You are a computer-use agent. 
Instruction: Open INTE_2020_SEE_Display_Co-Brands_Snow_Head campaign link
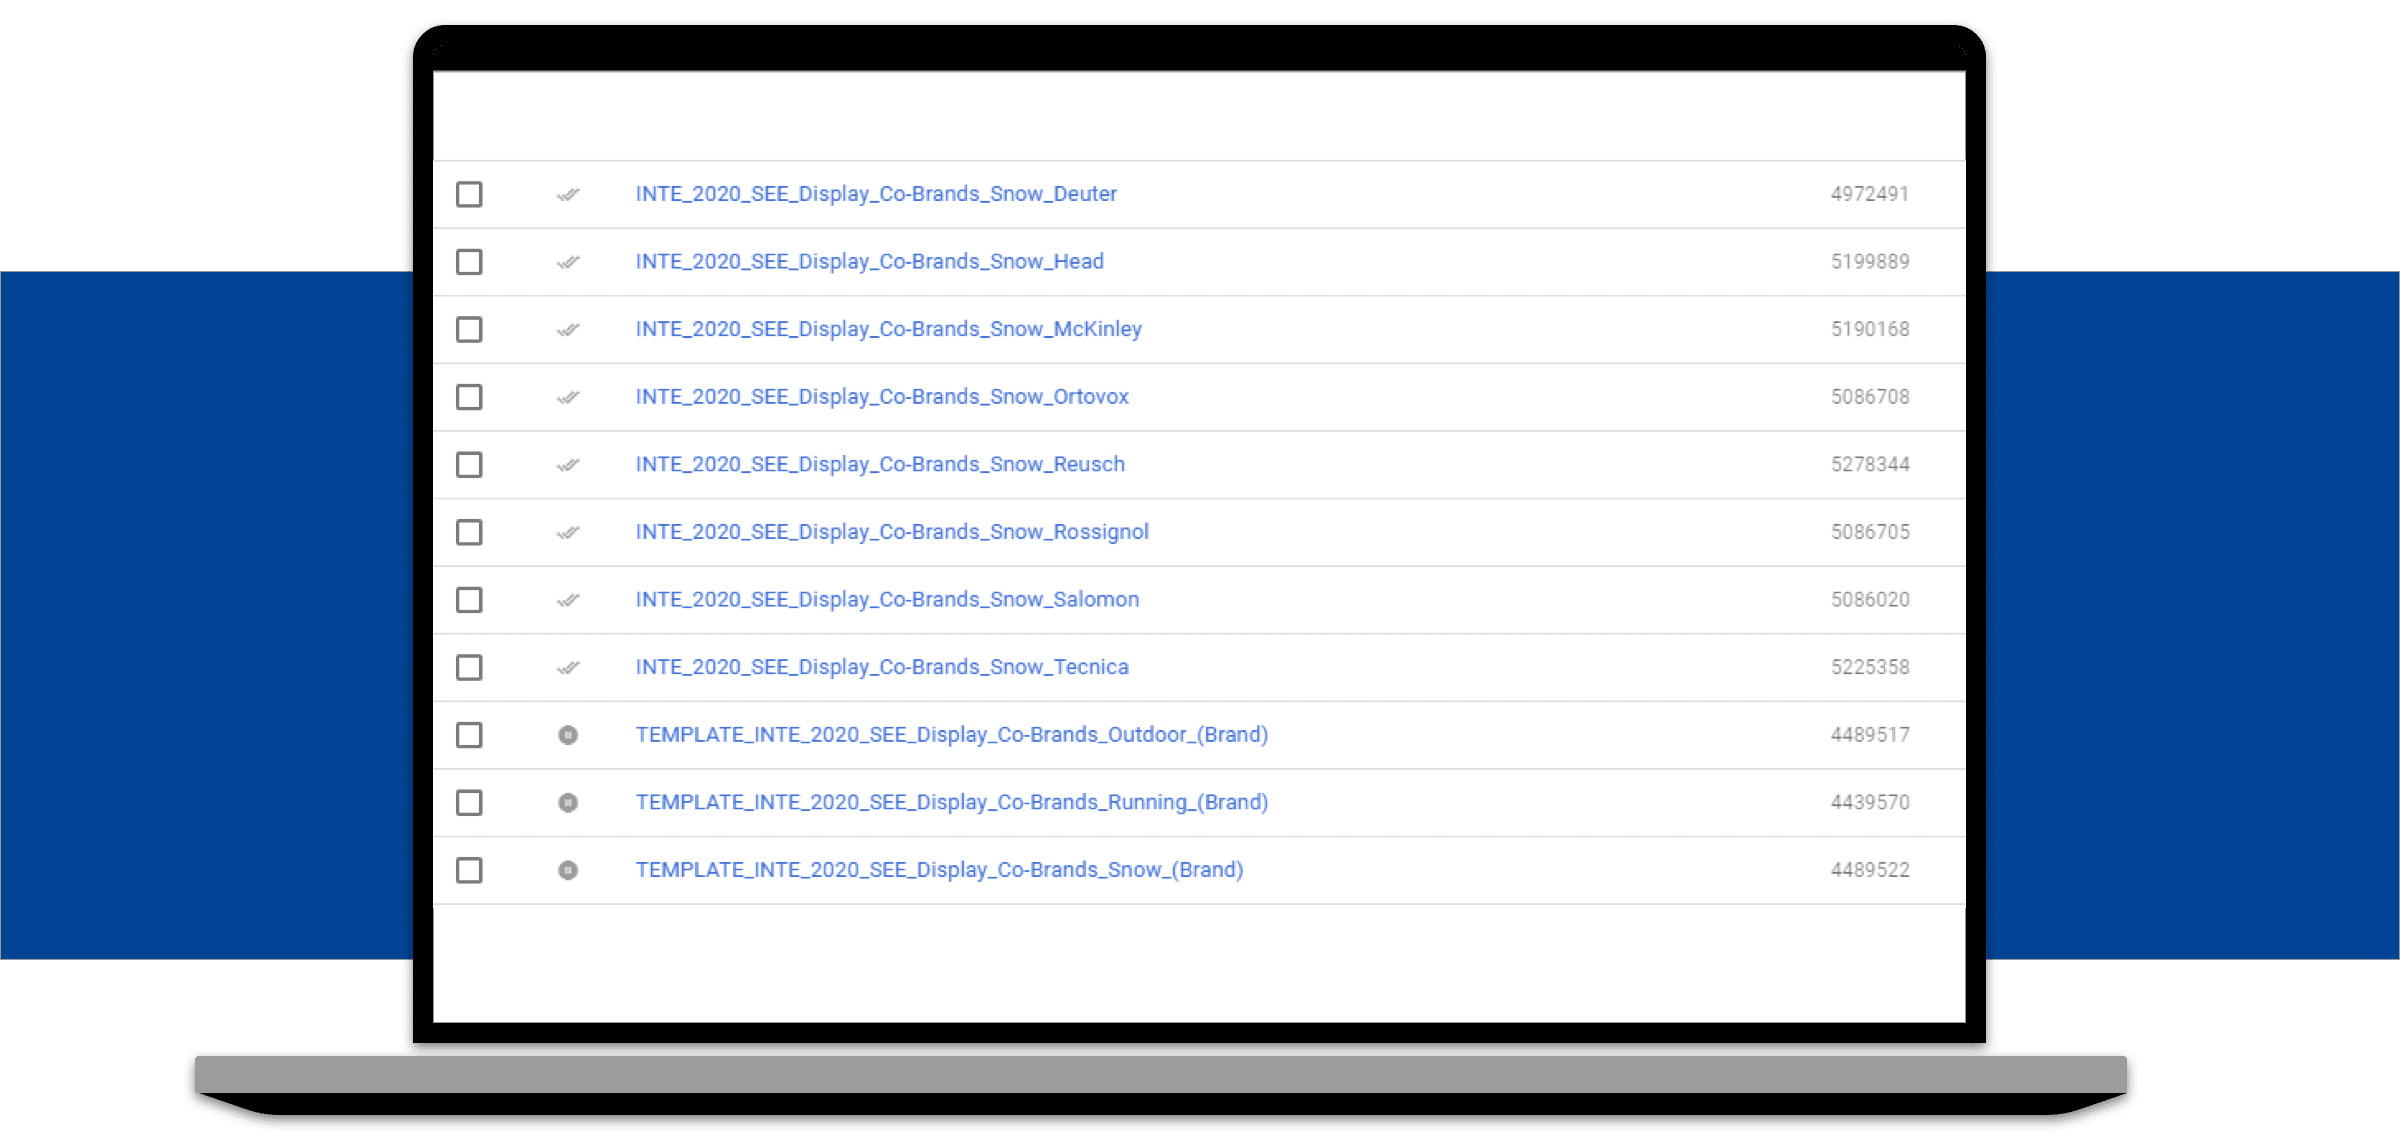[869, 261]
